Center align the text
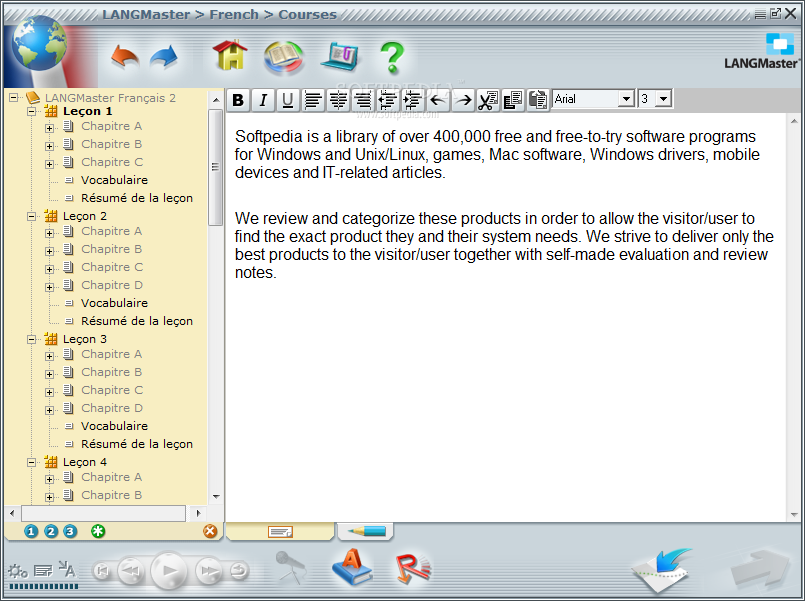Screen dimensions: 805x601 tap(338, 100)
